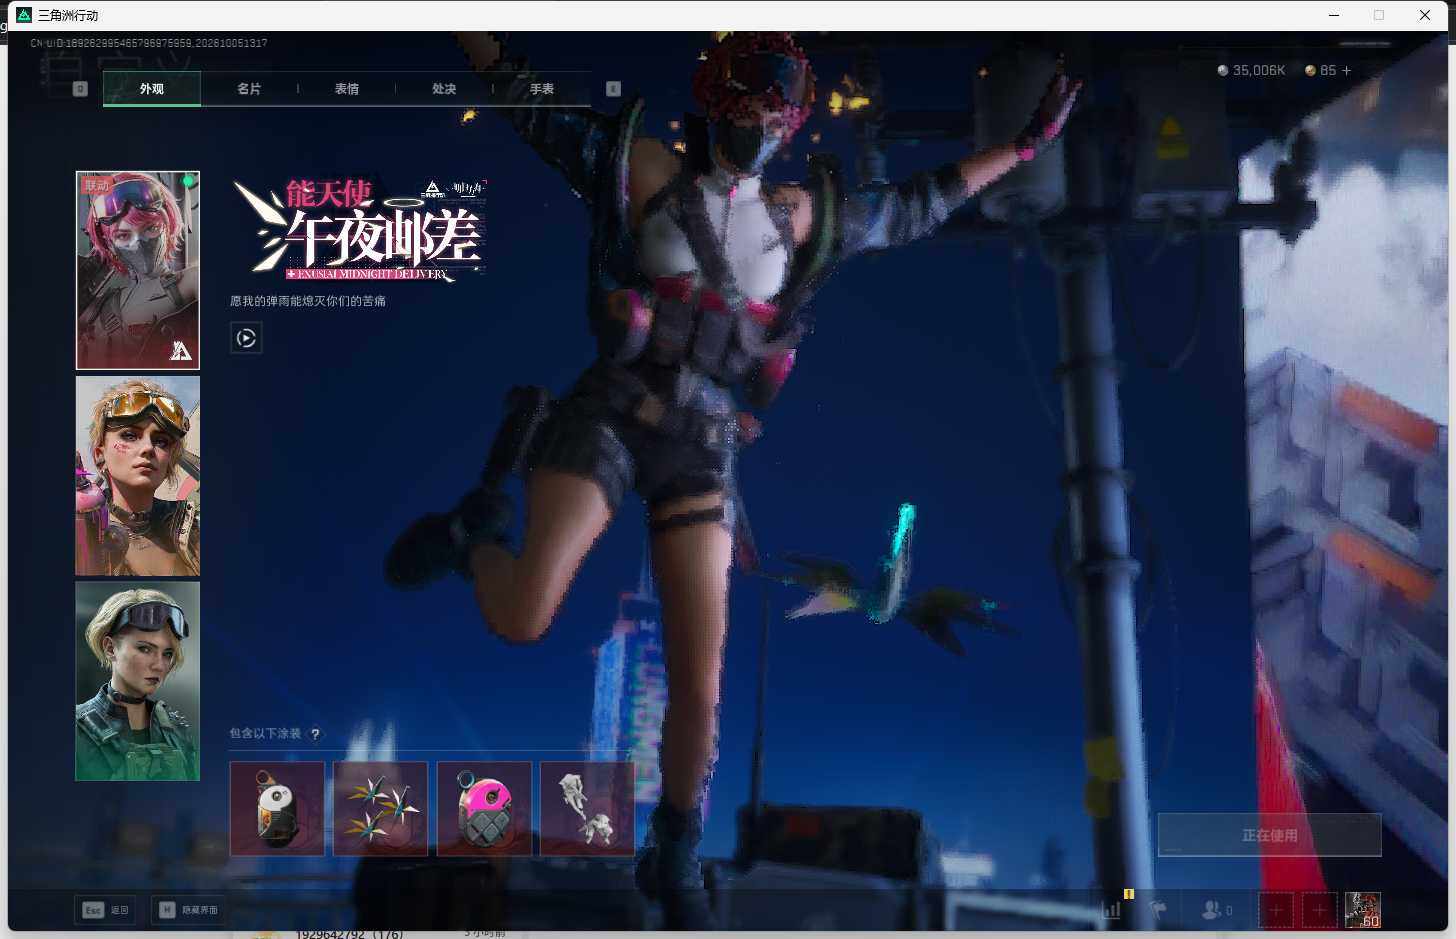
Task: Select the black-and-white grenade skin item
Action: click(x=277, y=808)
